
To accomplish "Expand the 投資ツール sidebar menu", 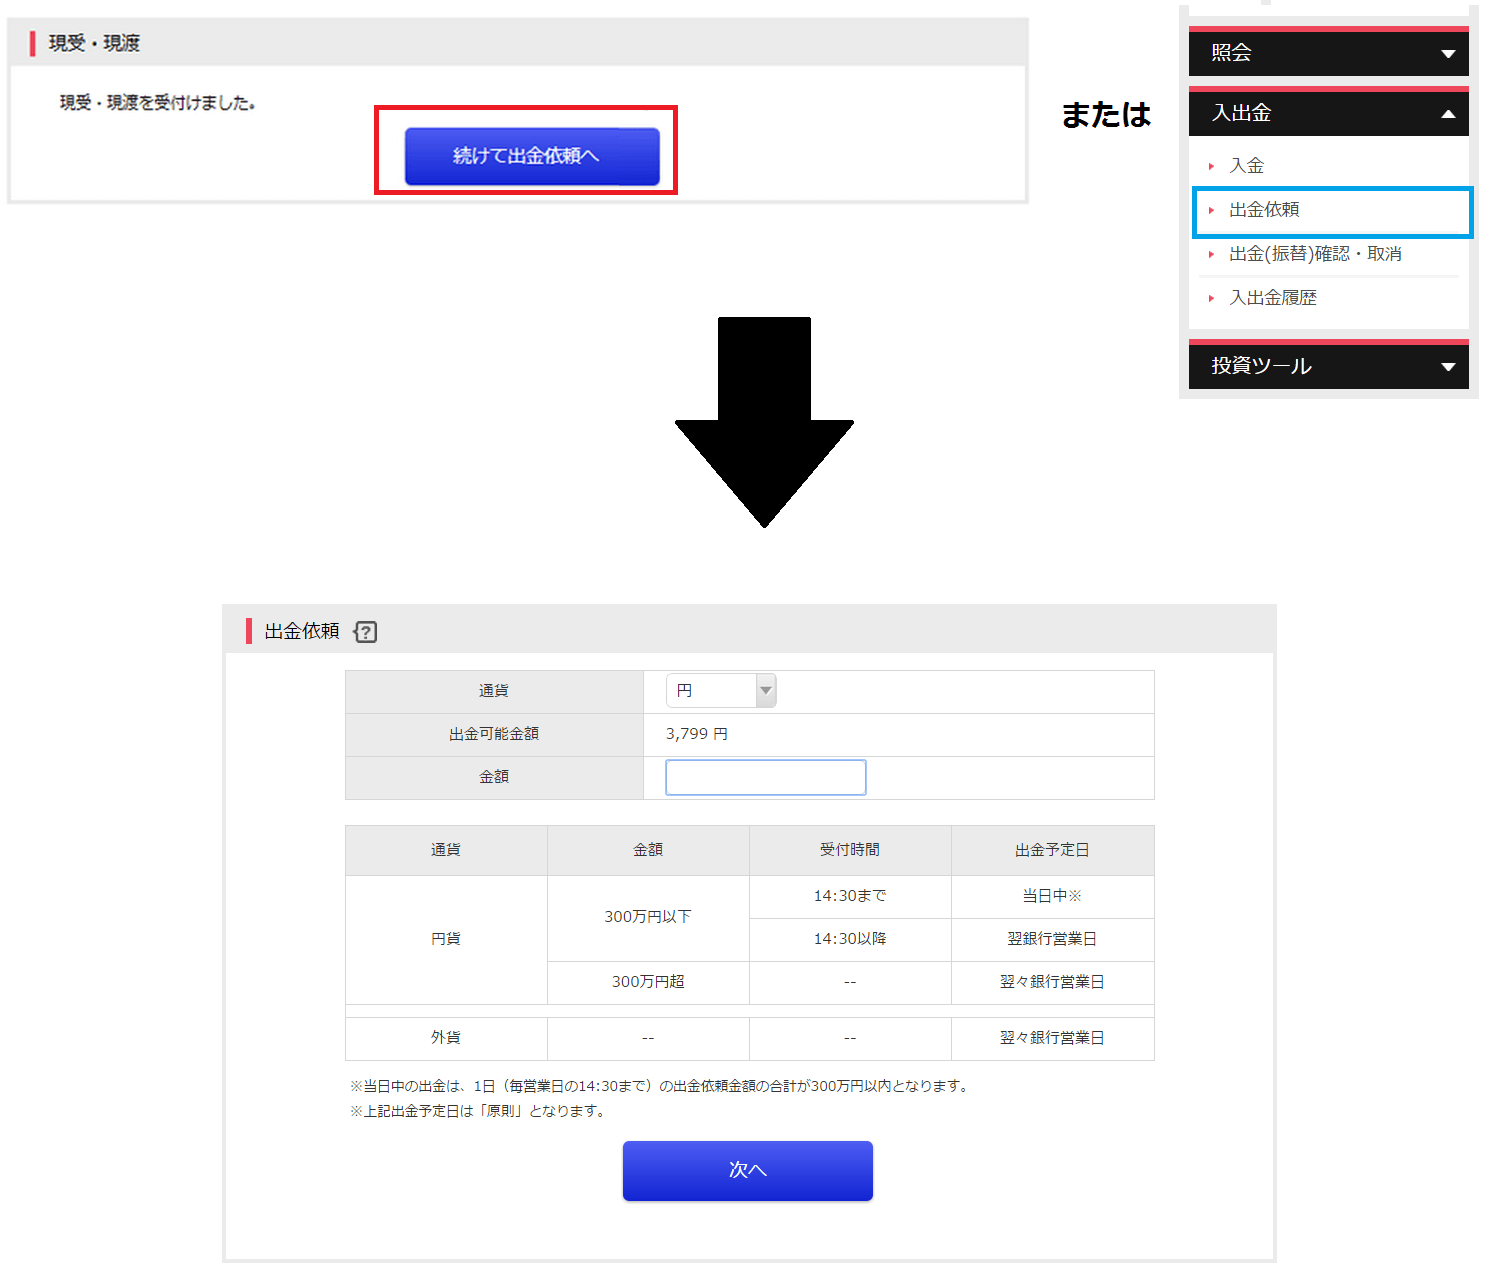I will (1328, 366).
